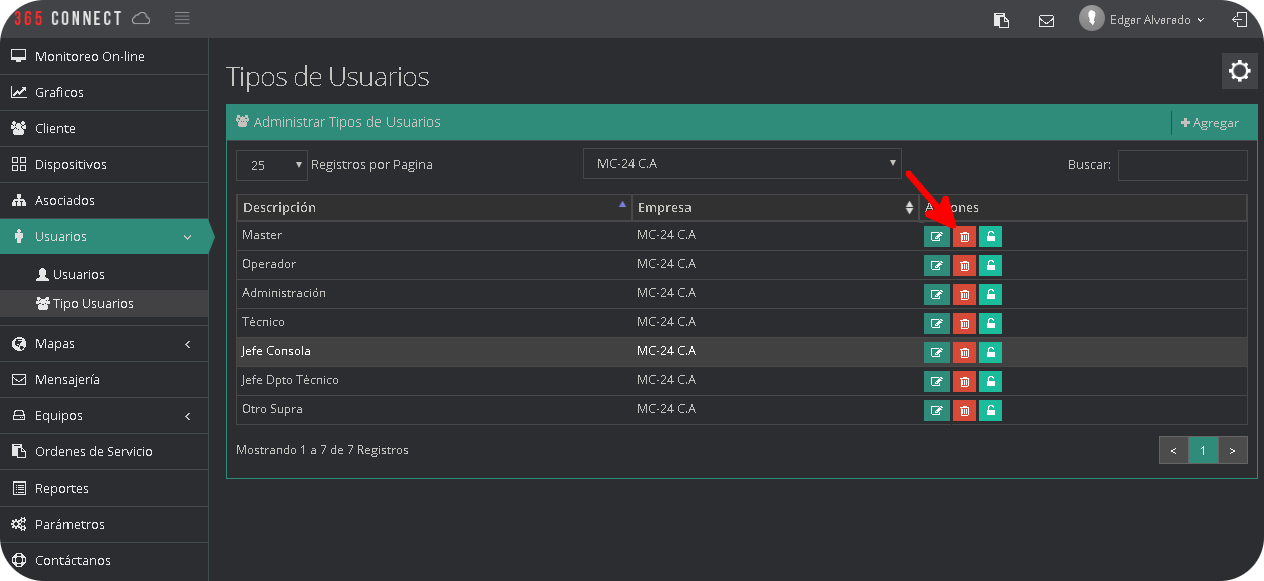This screenshot has width=1264, height=581.
Task: Go to next page arrow button
Action: tap(1233, 451)
